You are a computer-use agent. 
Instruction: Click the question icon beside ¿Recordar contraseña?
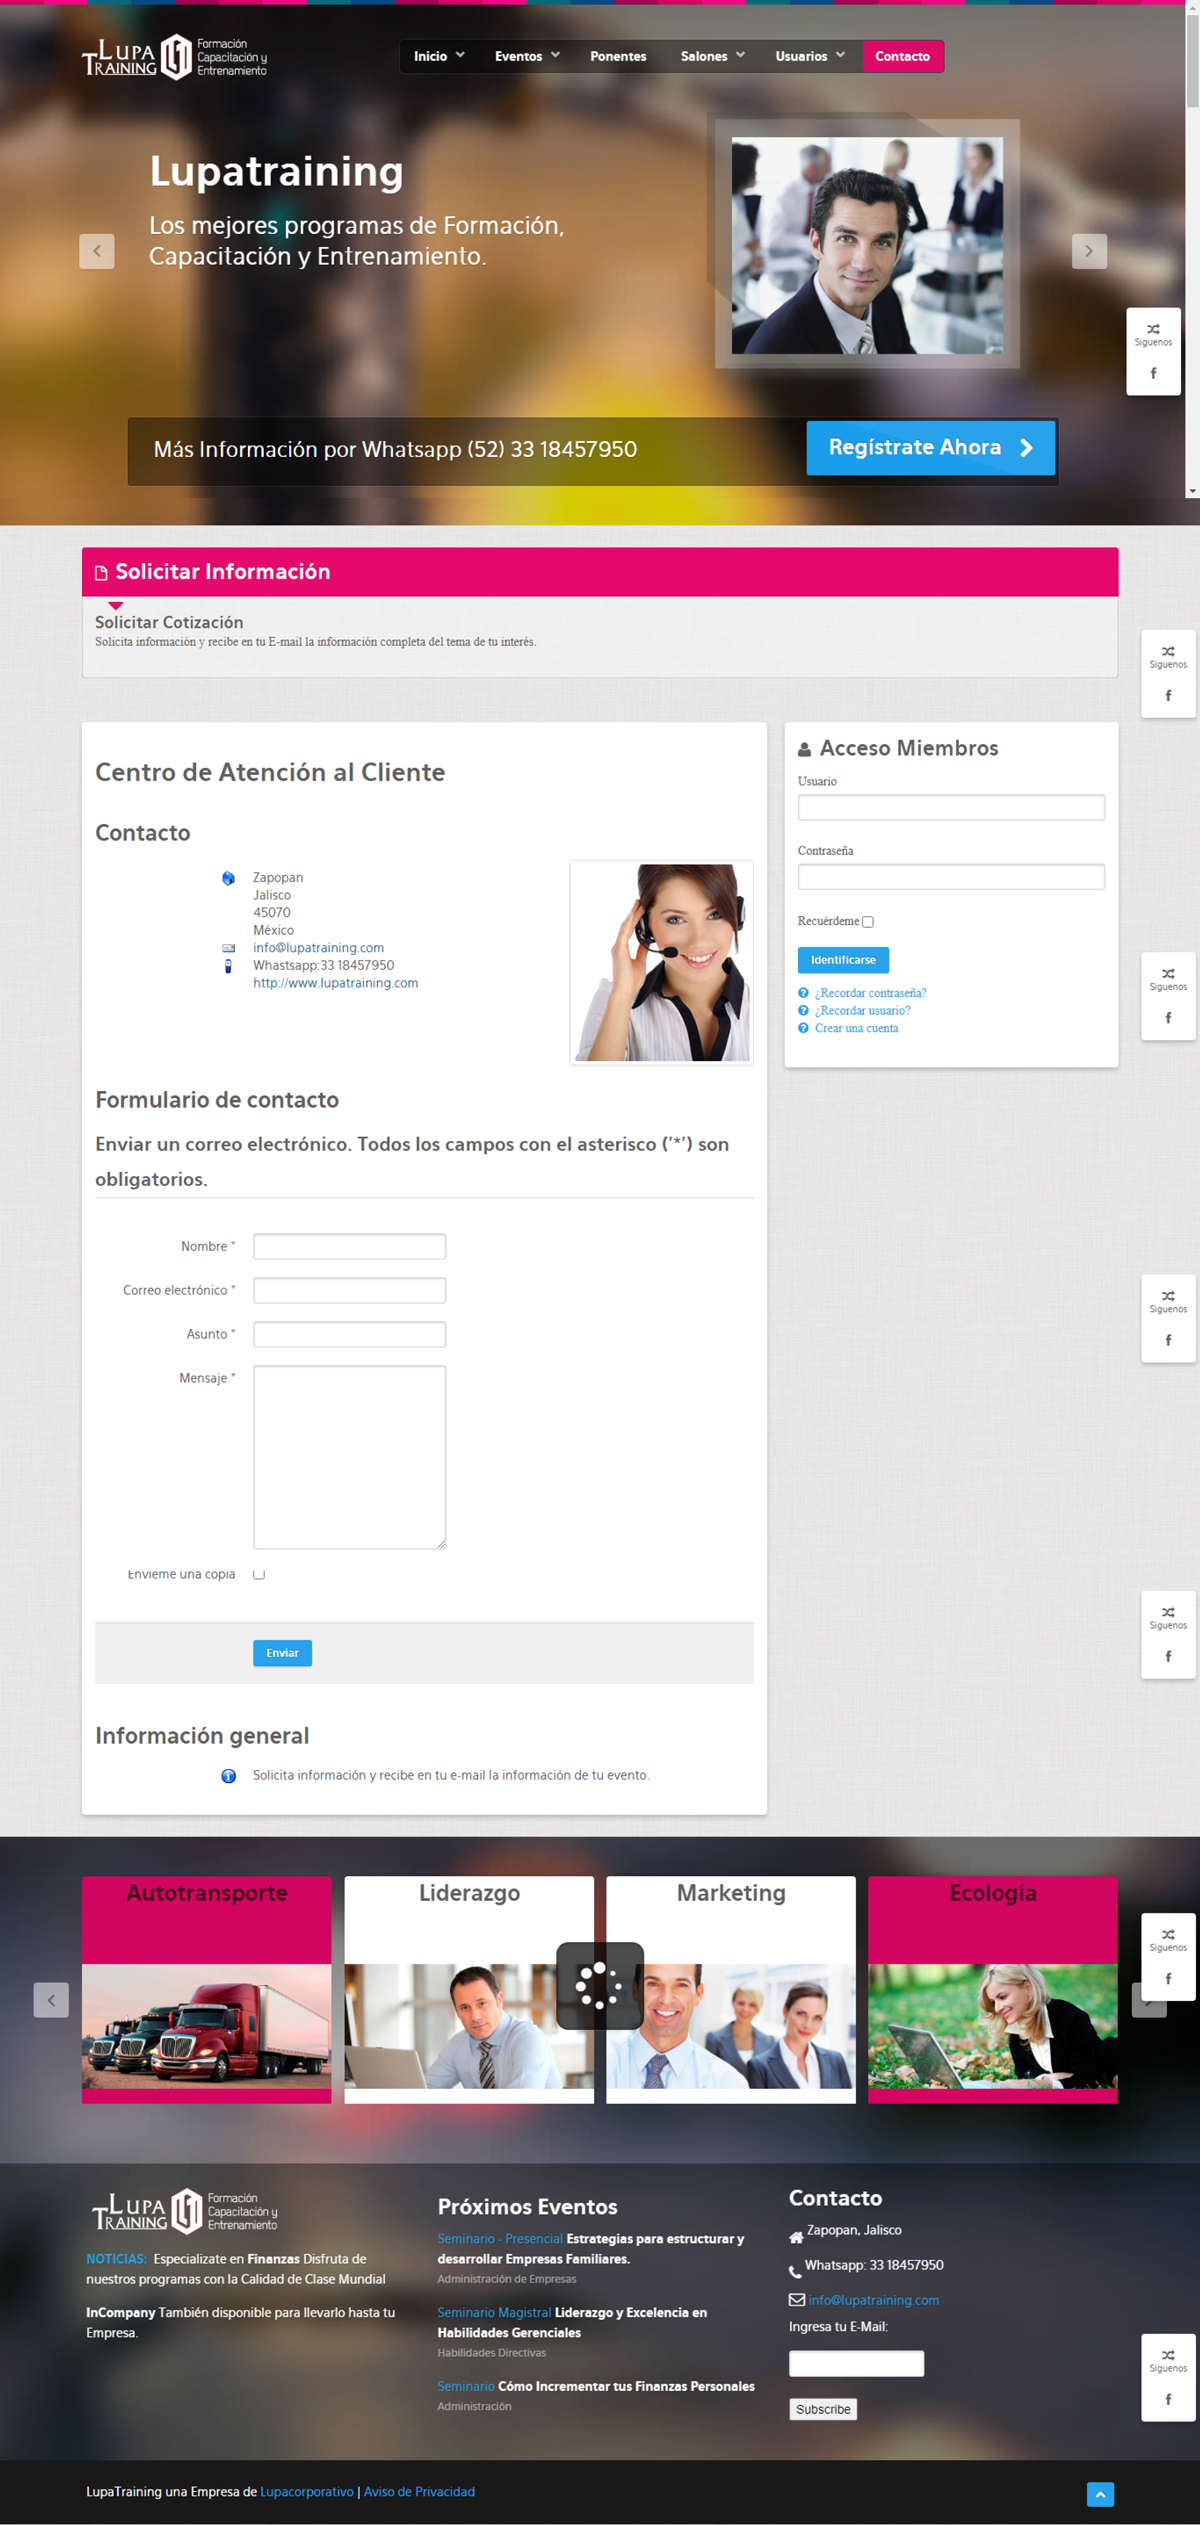[803, 993]
